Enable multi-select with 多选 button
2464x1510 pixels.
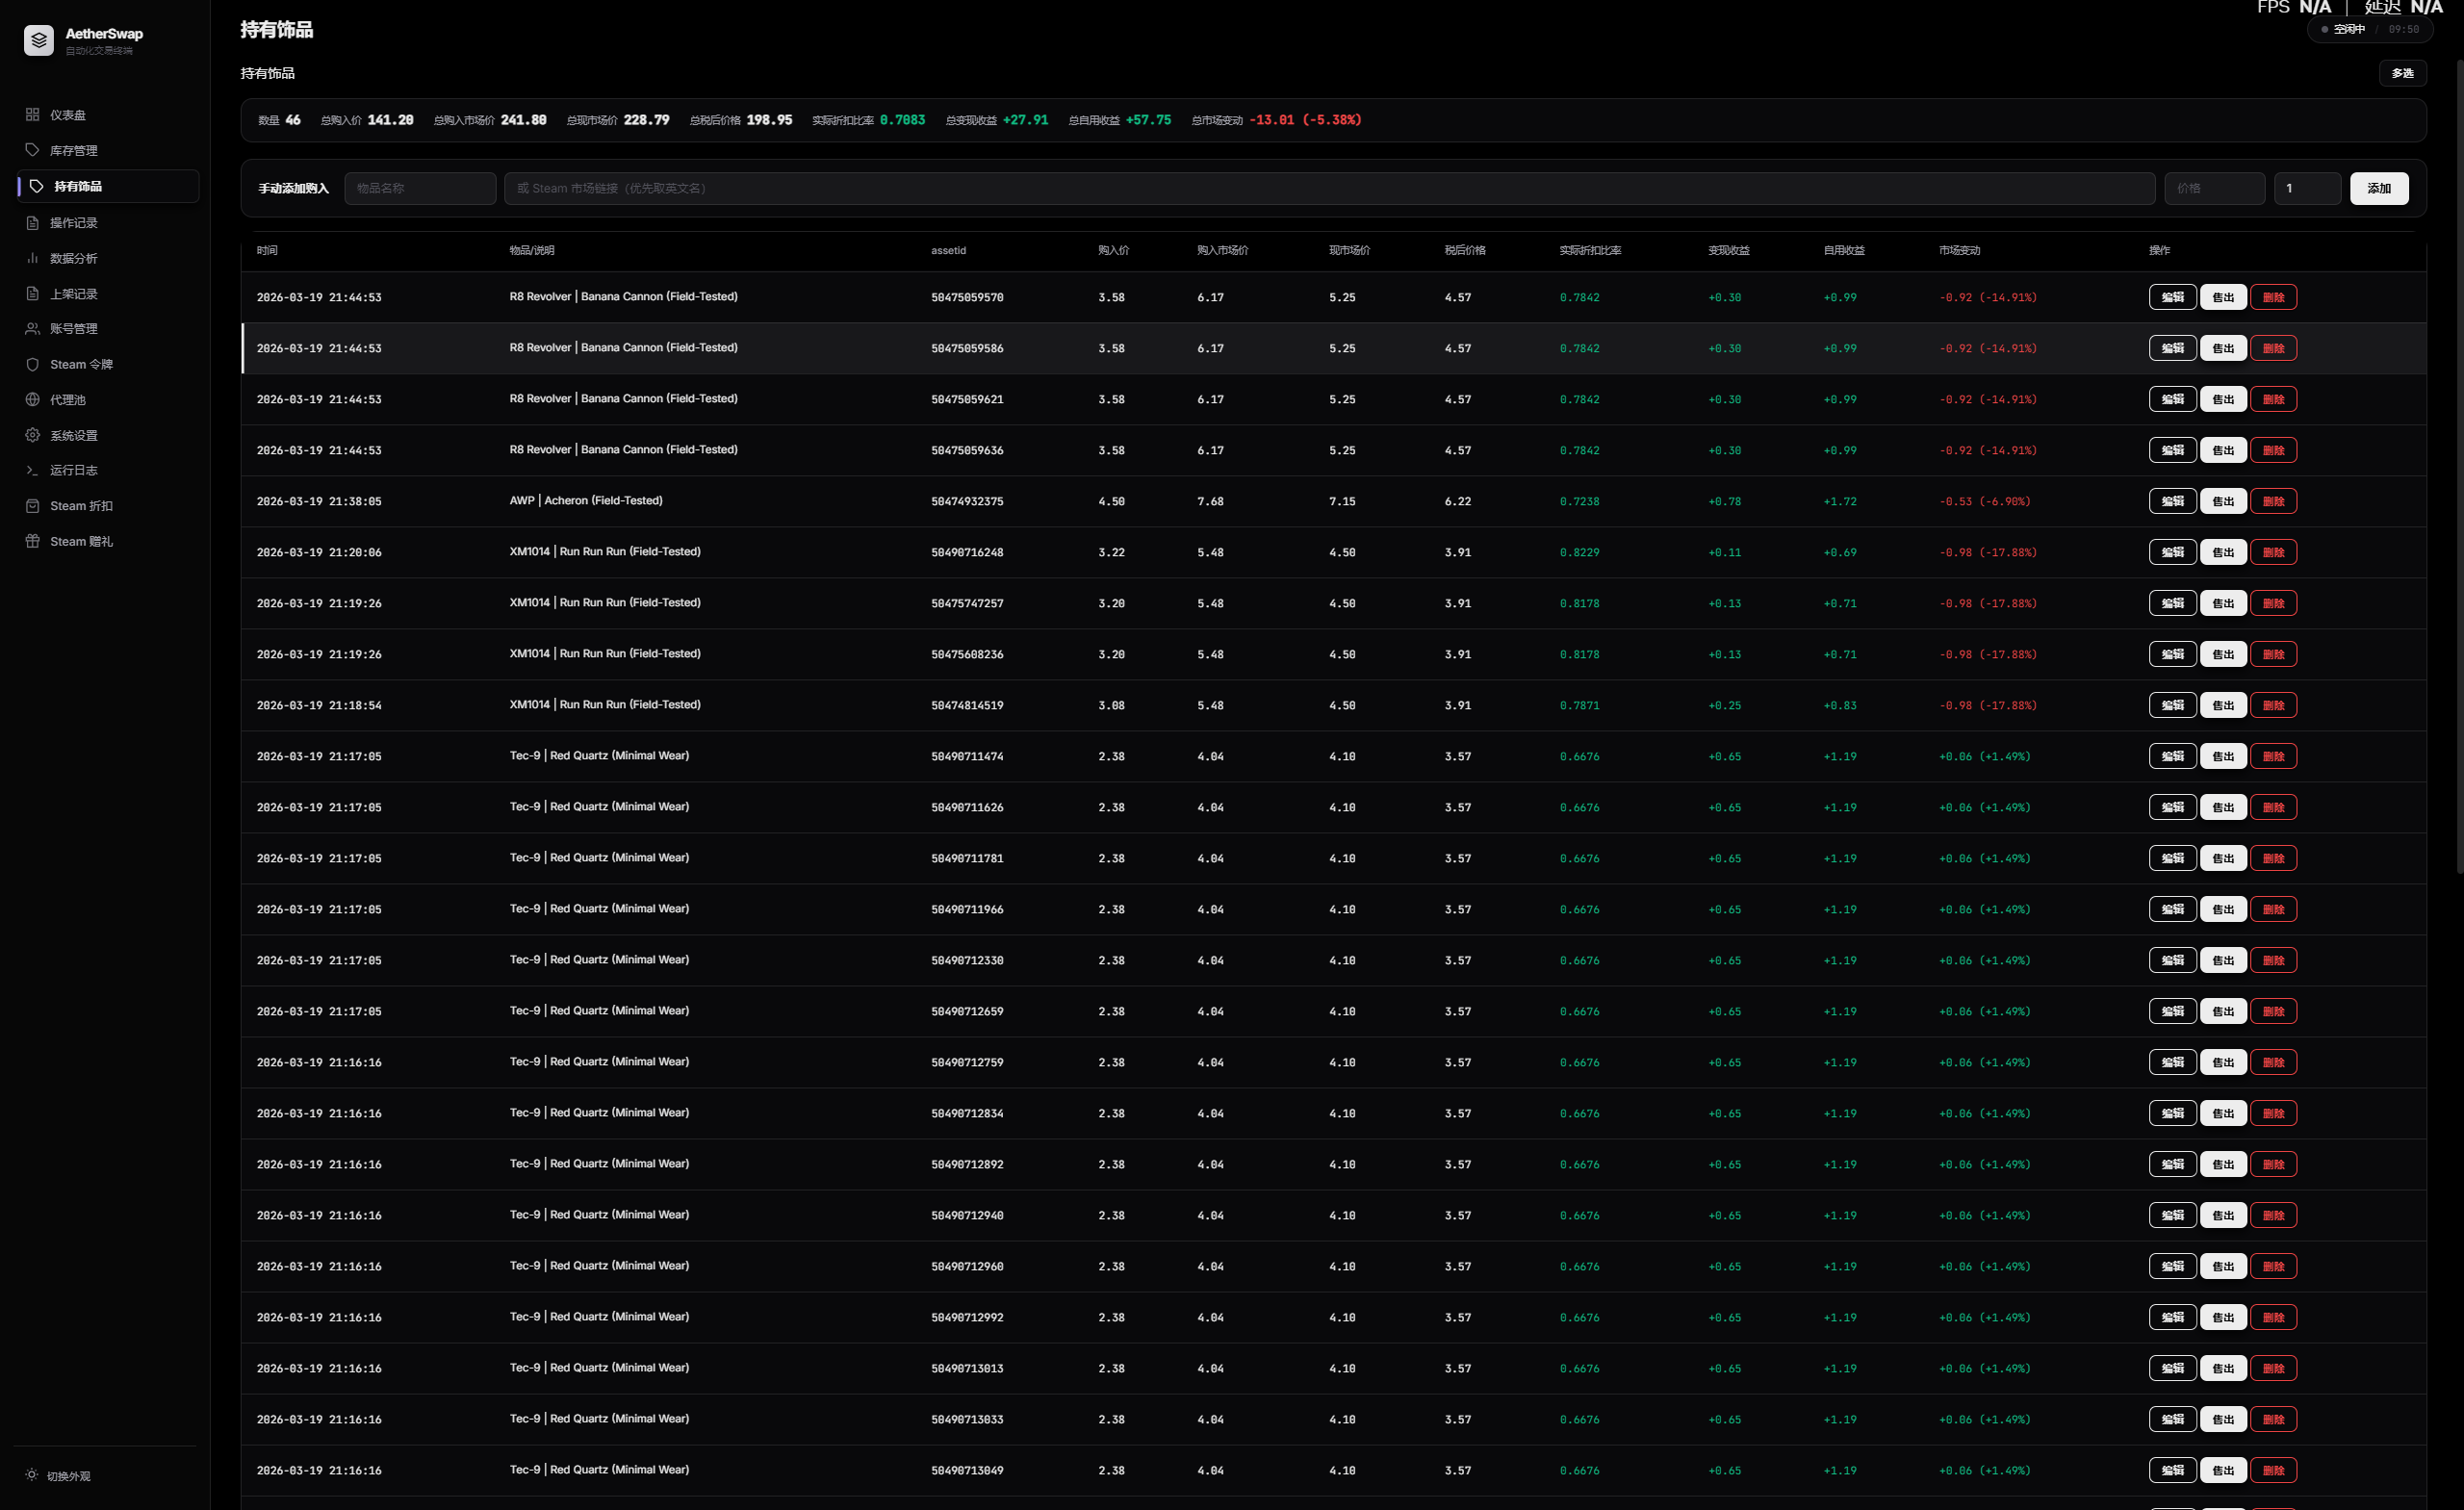point(2402,73)
